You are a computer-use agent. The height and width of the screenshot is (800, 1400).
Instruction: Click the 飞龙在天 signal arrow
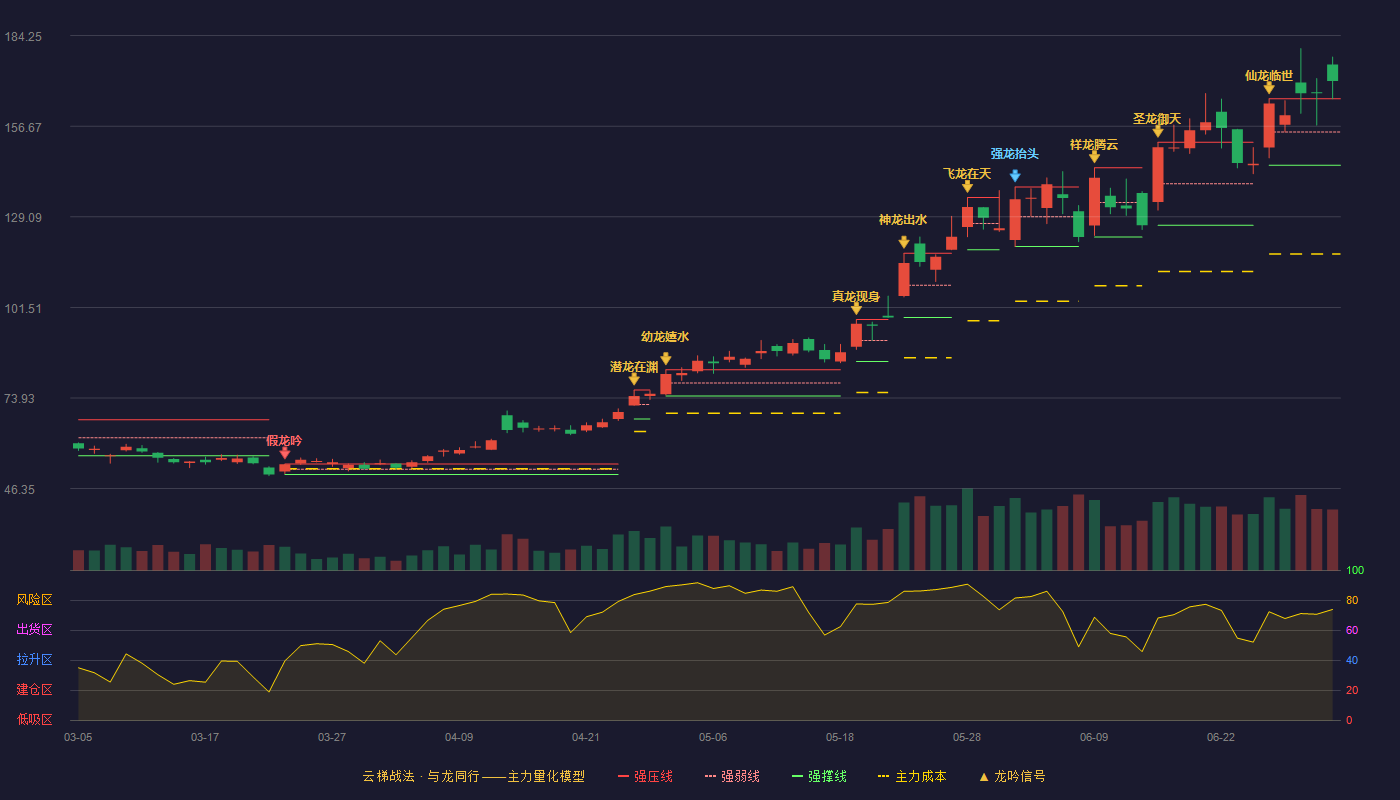click(x=967, y=186)
